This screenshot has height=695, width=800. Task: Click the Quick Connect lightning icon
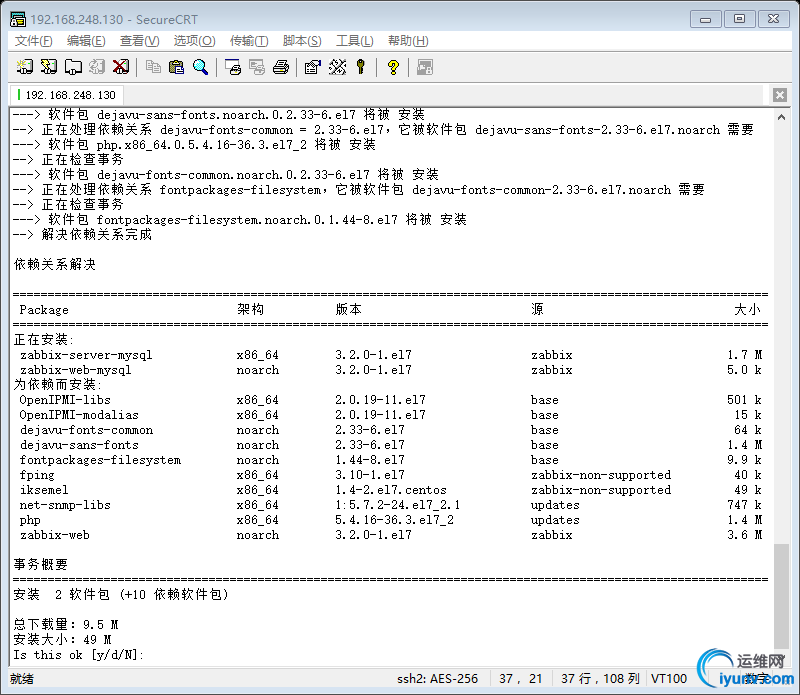click(x=48, y=67)
